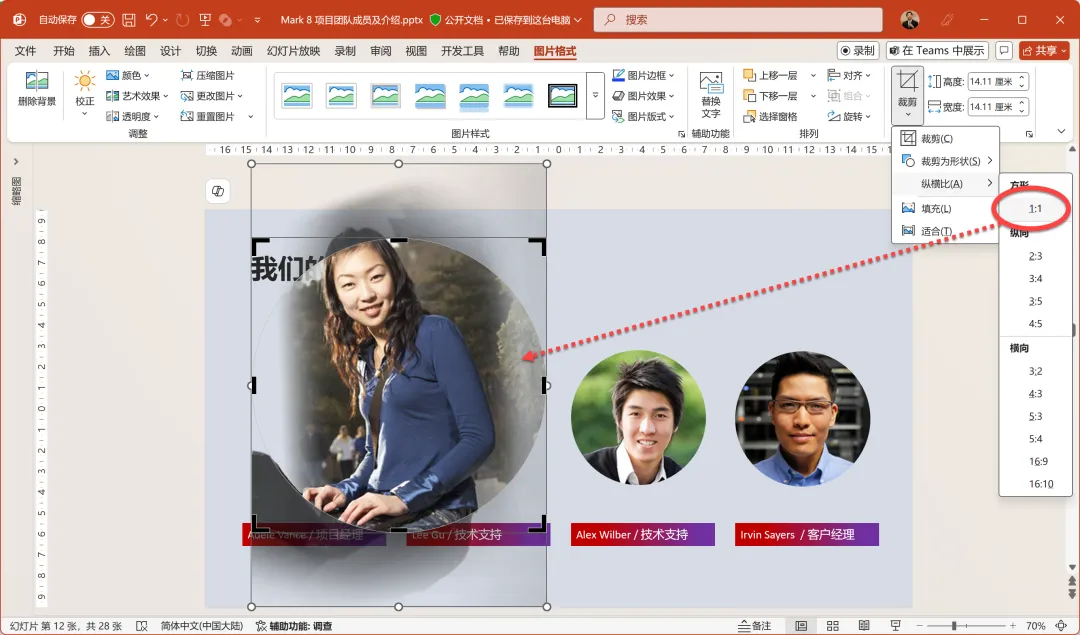Click the Undo arrow icon
The width and height of the screenshot is (1080, 635).
(x=152, y=20)
